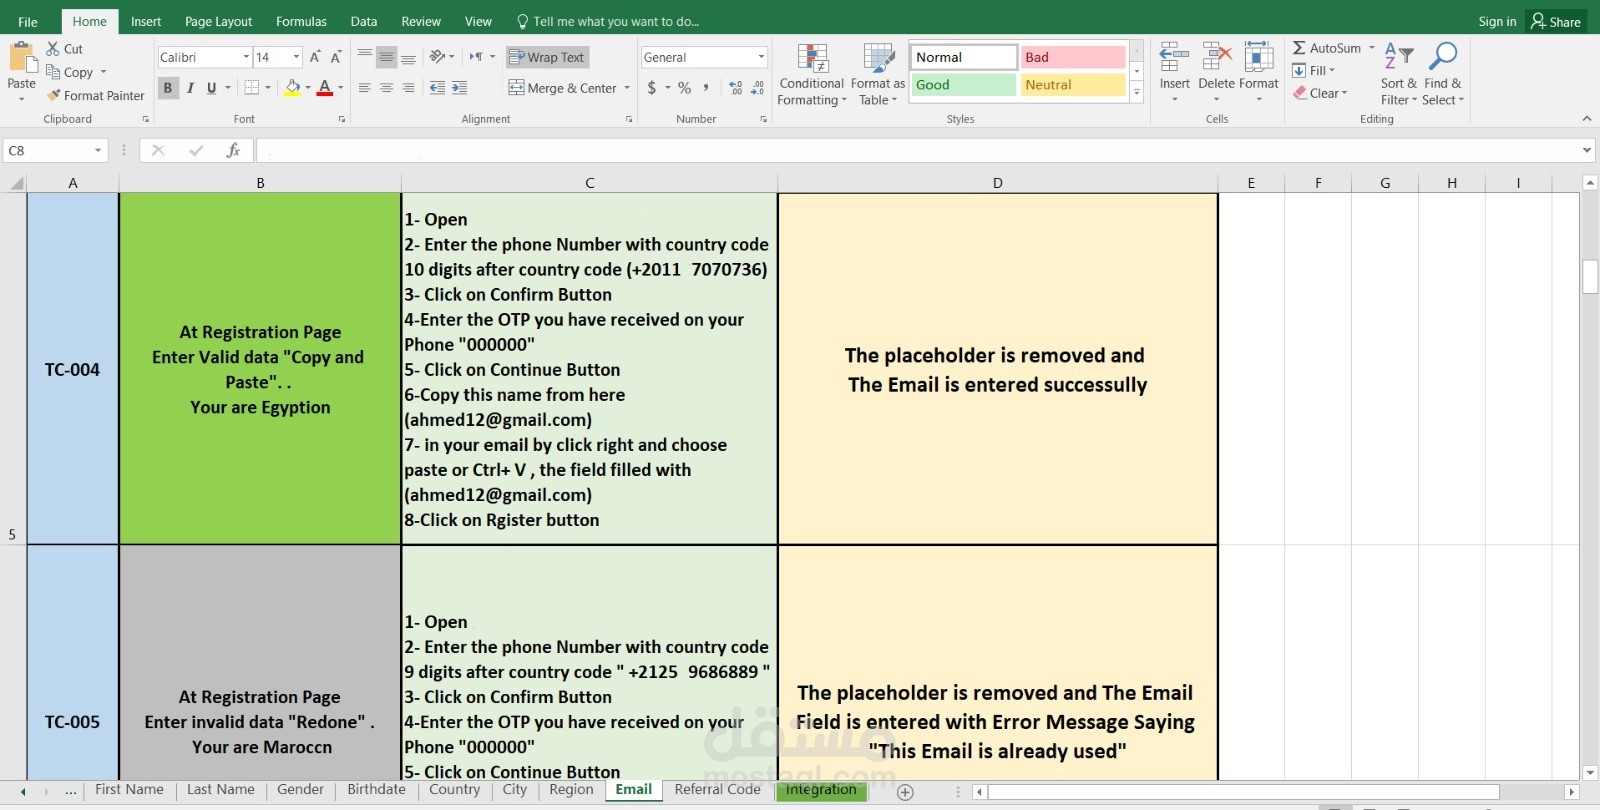Open the Review ribbon tab

421,21
